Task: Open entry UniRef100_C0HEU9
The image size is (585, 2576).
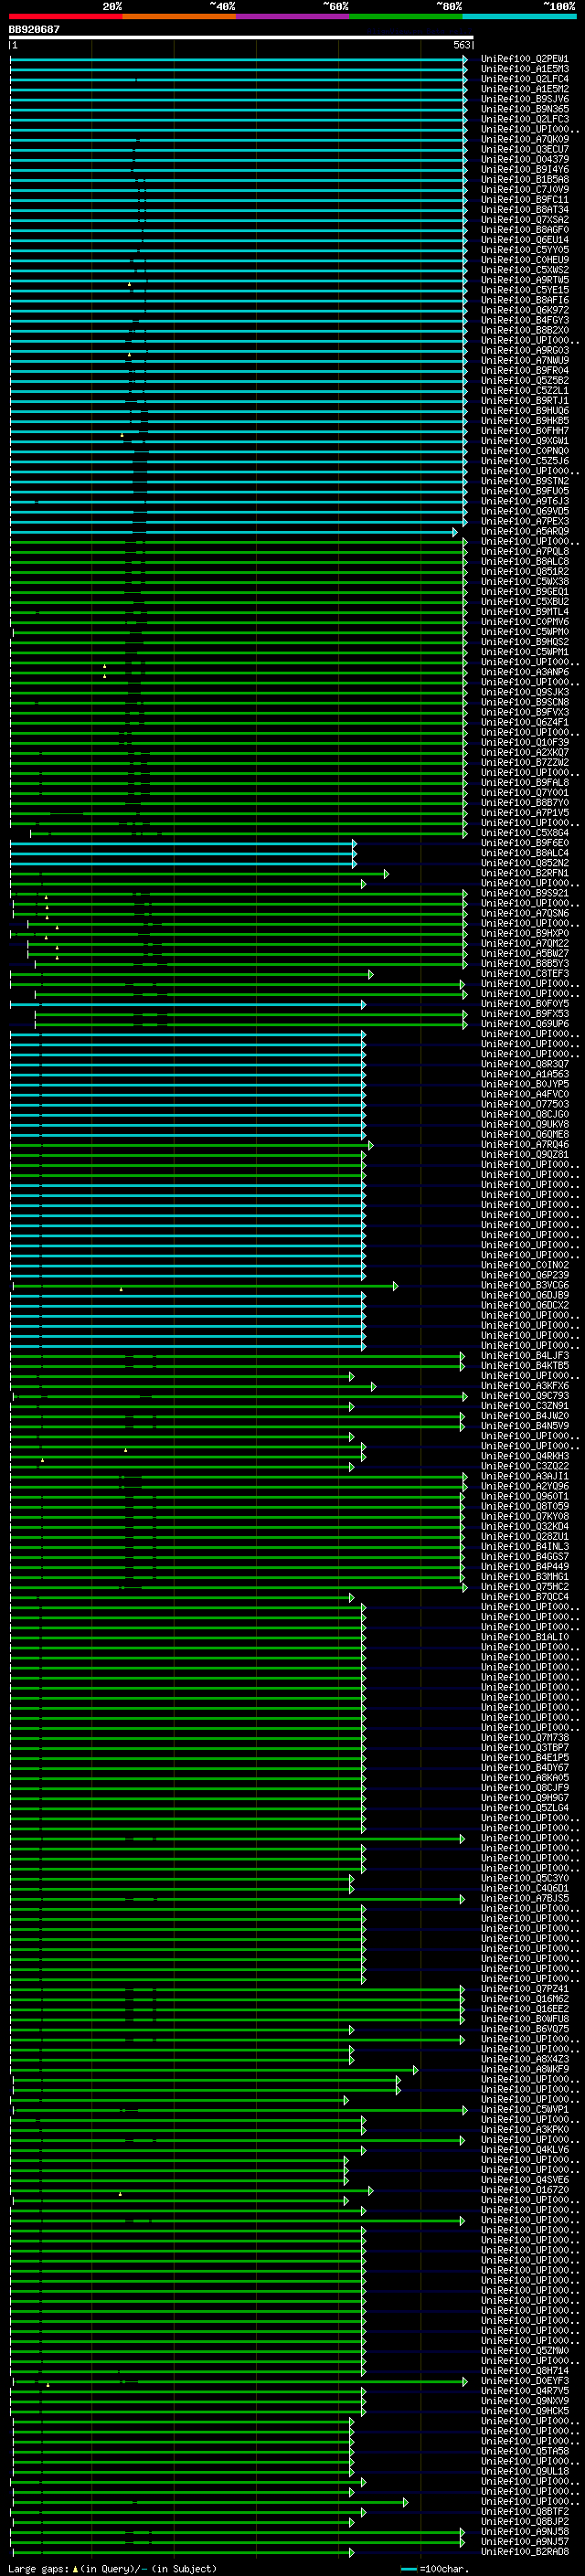Action: coord(524,260)
